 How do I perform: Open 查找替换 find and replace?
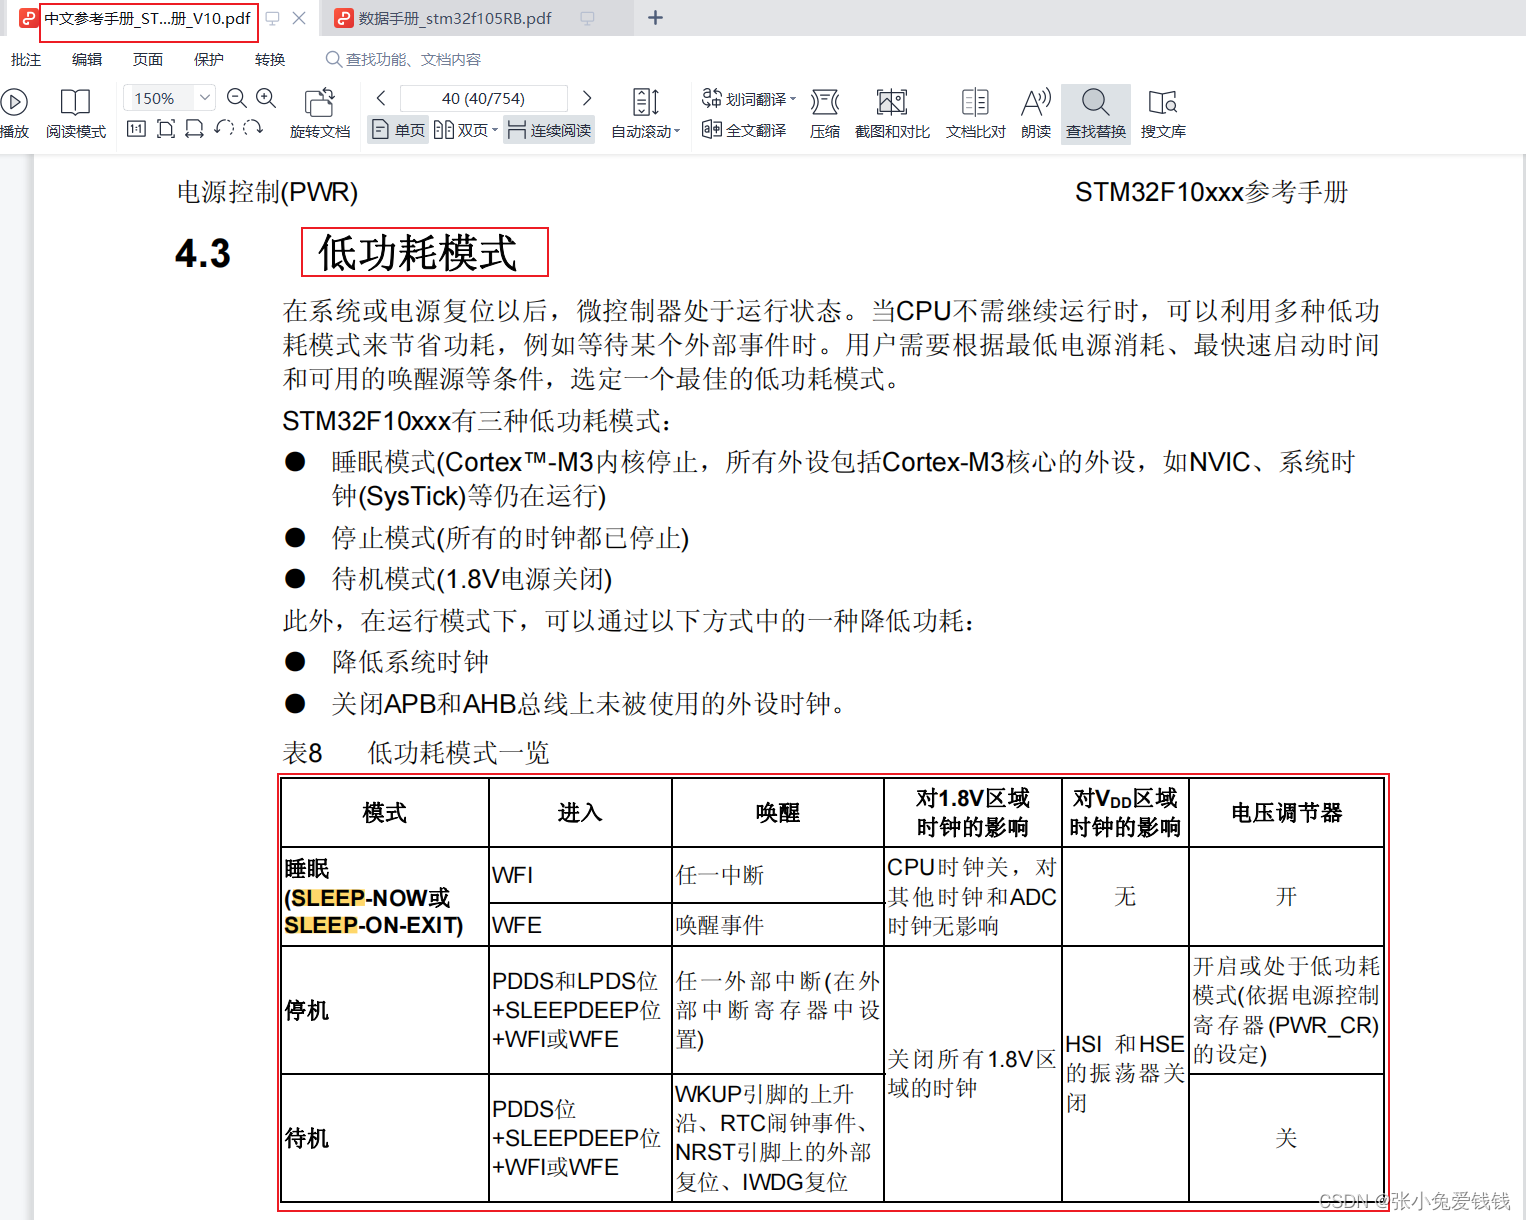pyautogui.click(x=1096, y=114)
